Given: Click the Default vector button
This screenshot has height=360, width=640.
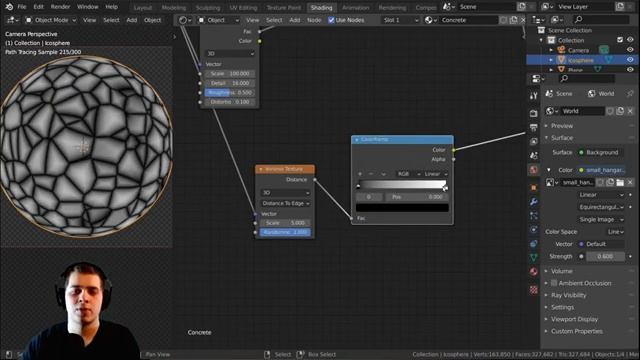Looking at the screenshot, I should point(601,244).
